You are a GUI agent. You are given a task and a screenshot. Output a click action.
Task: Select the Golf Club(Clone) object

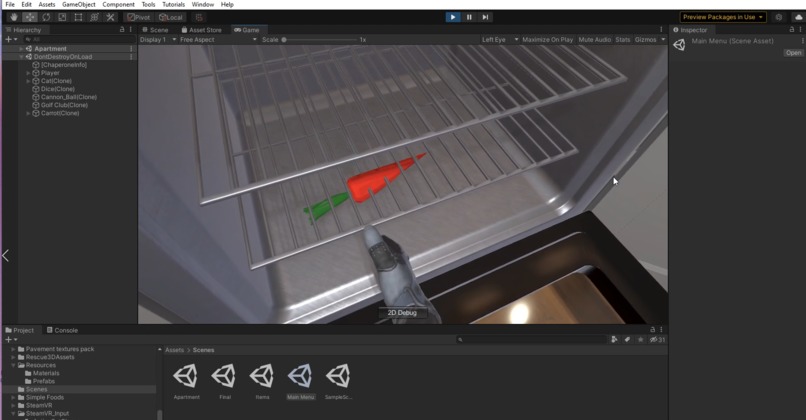(64, 105)
